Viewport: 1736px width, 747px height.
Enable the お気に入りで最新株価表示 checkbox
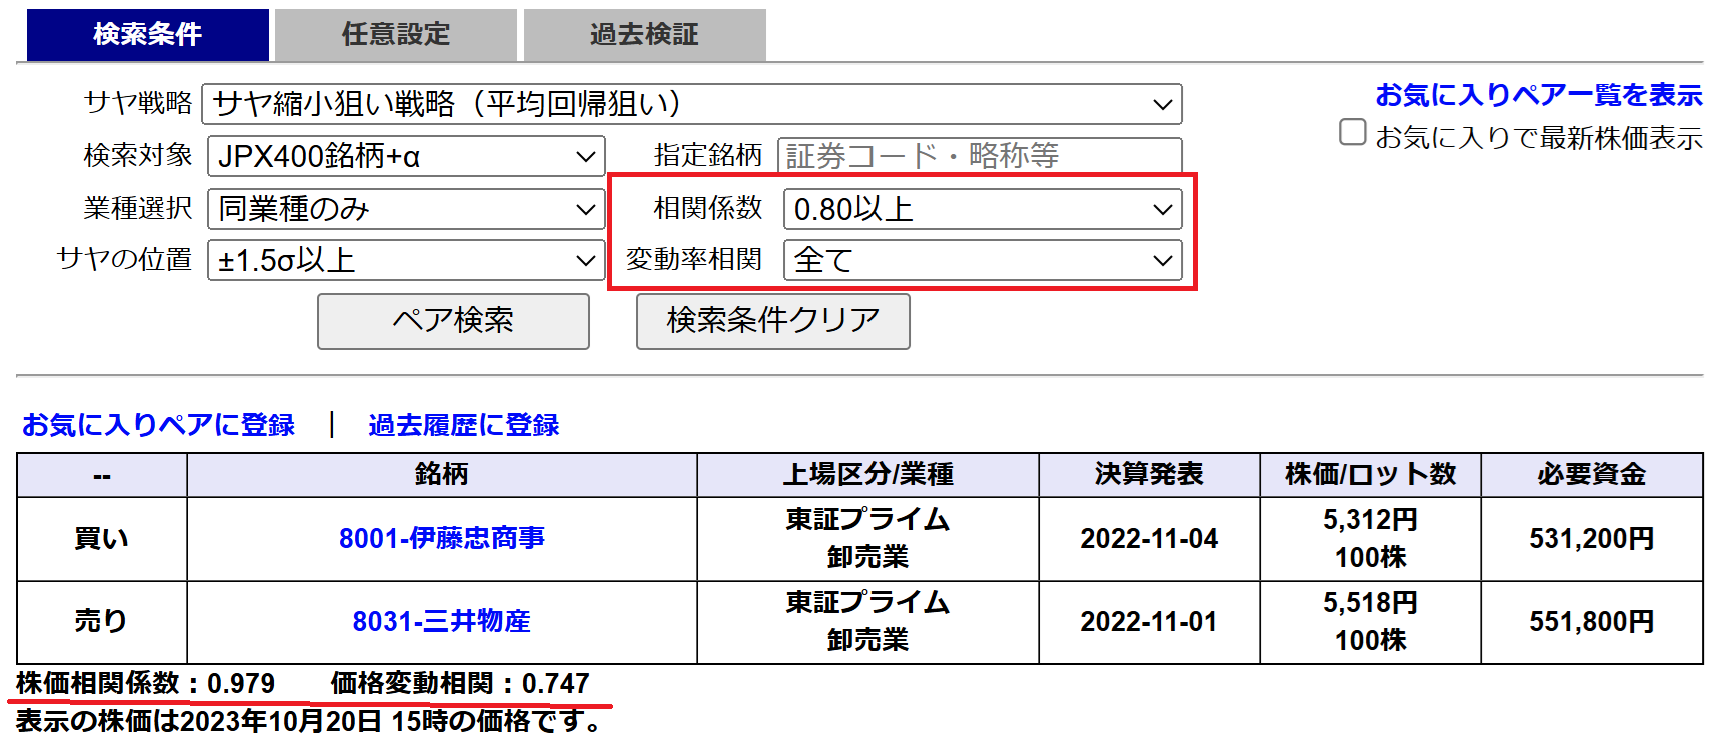[x=1353, y=132]
